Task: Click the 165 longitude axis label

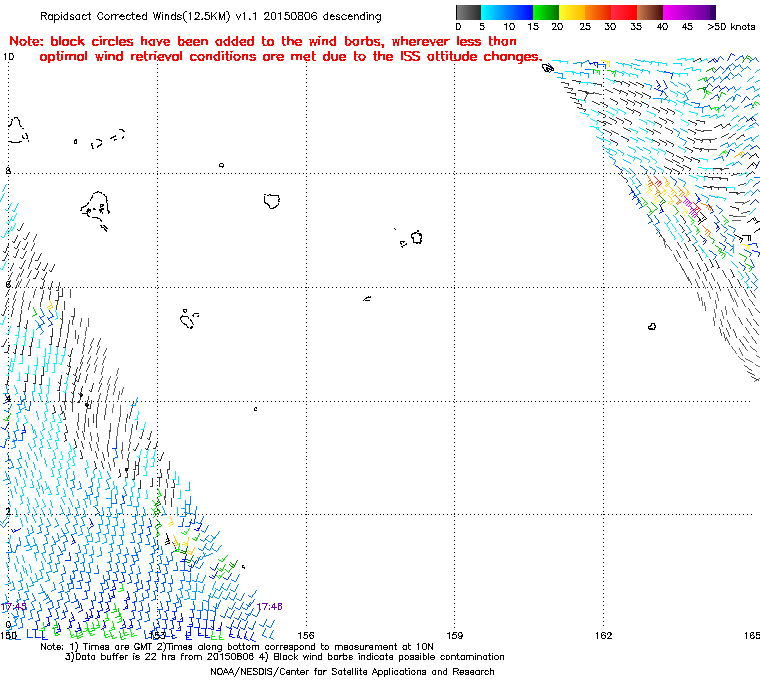Action: [752, 635]
